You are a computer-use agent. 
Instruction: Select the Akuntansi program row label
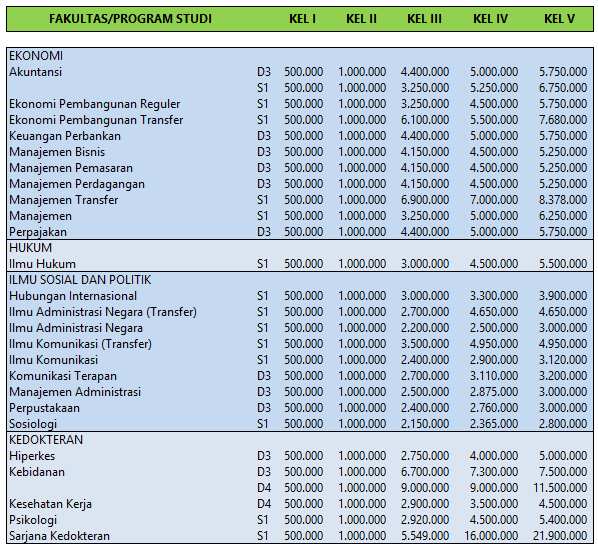point(35,72)
